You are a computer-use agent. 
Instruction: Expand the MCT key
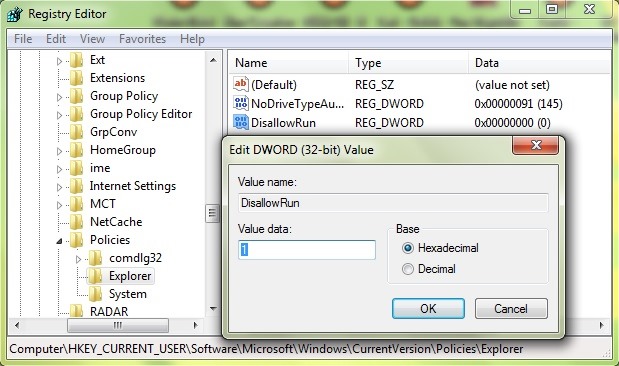coord(59,205)
